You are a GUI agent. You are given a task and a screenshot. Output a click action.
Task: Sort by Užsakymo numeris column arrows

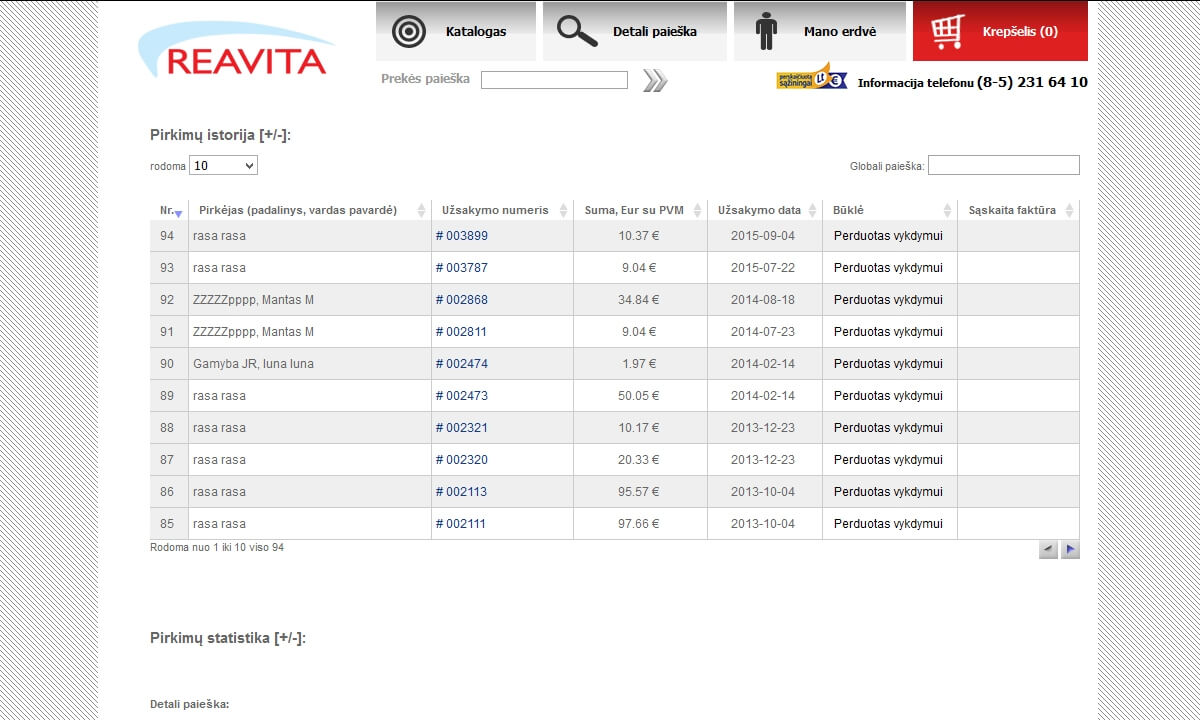563,211
